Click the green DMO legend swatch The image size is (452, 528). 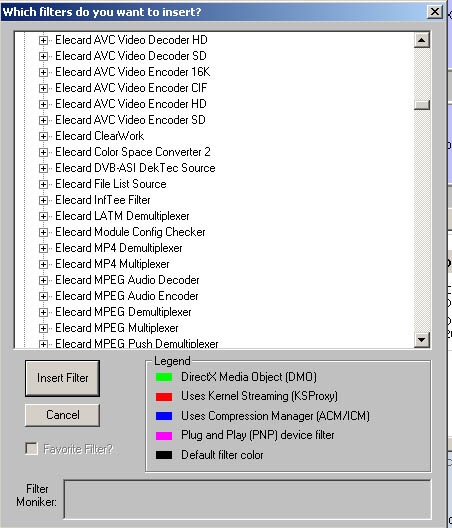pyautogui.click(x=164, y=377)
